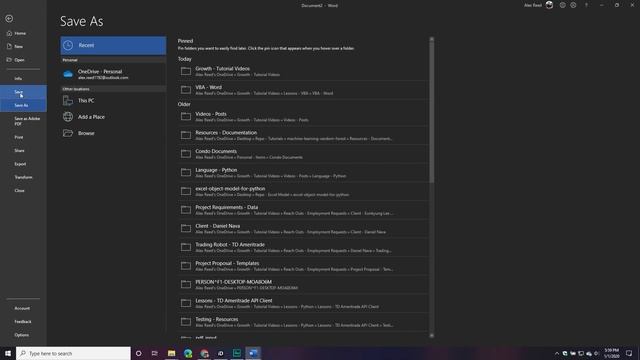Open the notification center icon
This screenshot has width=640, height=360.
629,353
